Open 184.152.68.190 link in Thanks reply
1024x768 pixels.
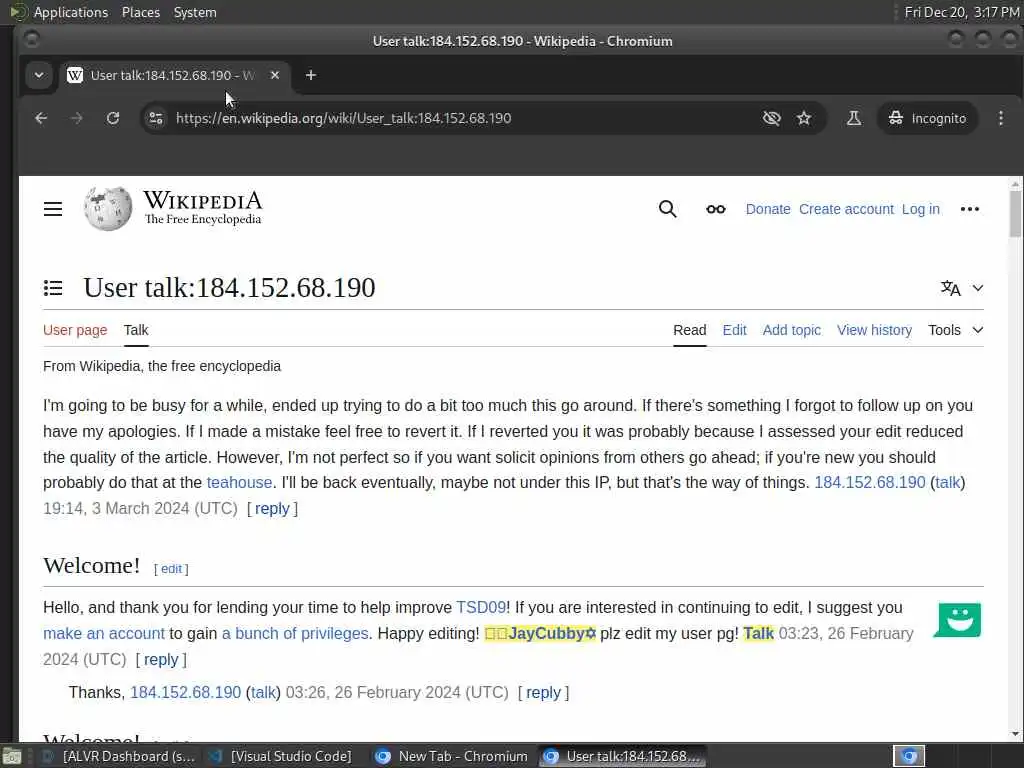pyautogui.click(x=185, y=692)
